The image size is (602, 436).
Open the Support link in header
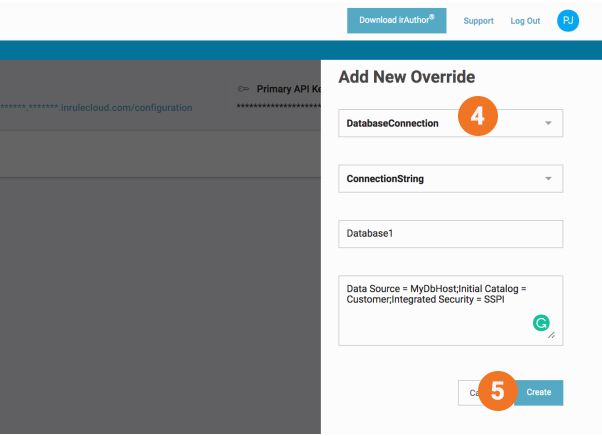[x=477, y=21]
